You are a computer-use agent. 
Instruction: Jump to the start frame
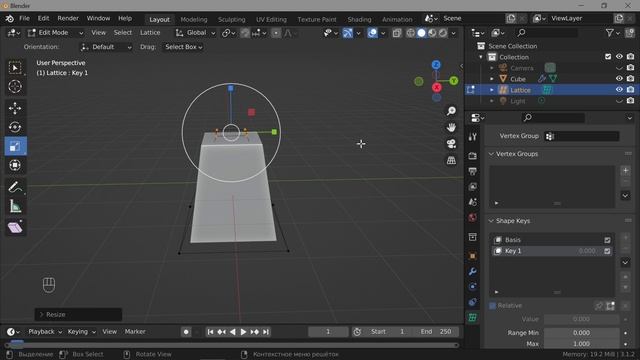[x=210, y=332]
